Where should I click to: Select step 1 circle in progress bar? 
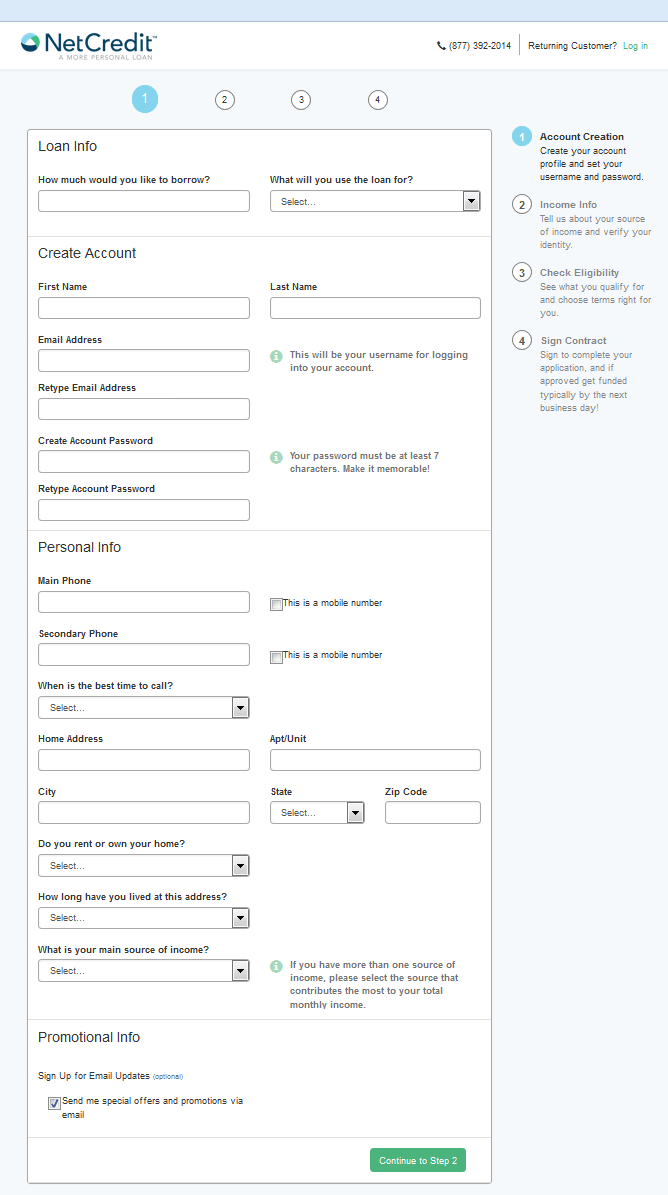pyautogui.click(x=145, y=99)
